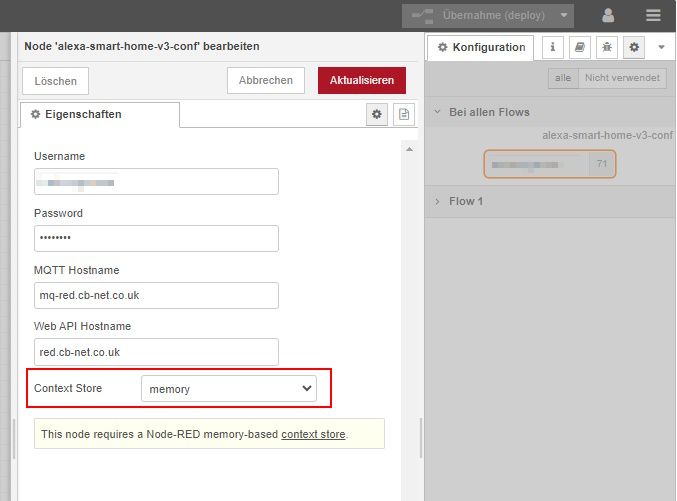Select the 'alle' filter button

point(563,78)
